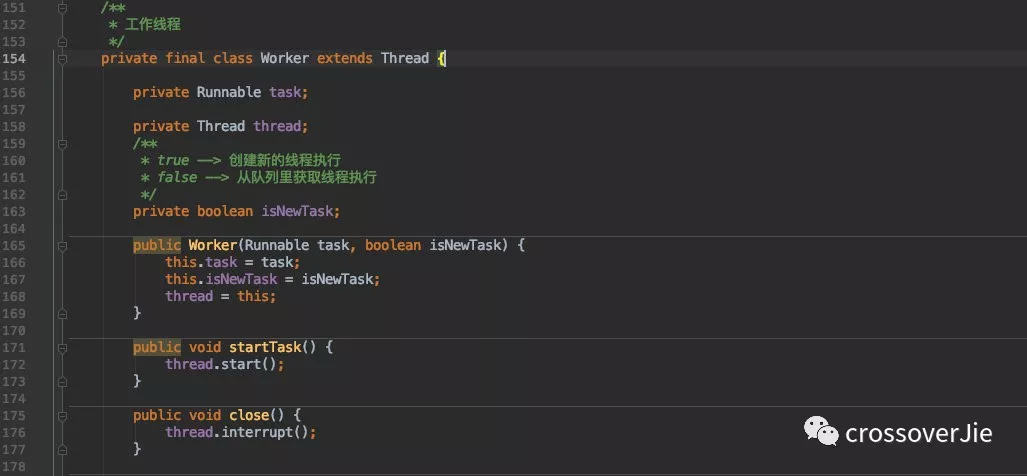
Task: Collapse the doc comment fold at line 151
Action: pyautogui.click(x=62, y=8)
